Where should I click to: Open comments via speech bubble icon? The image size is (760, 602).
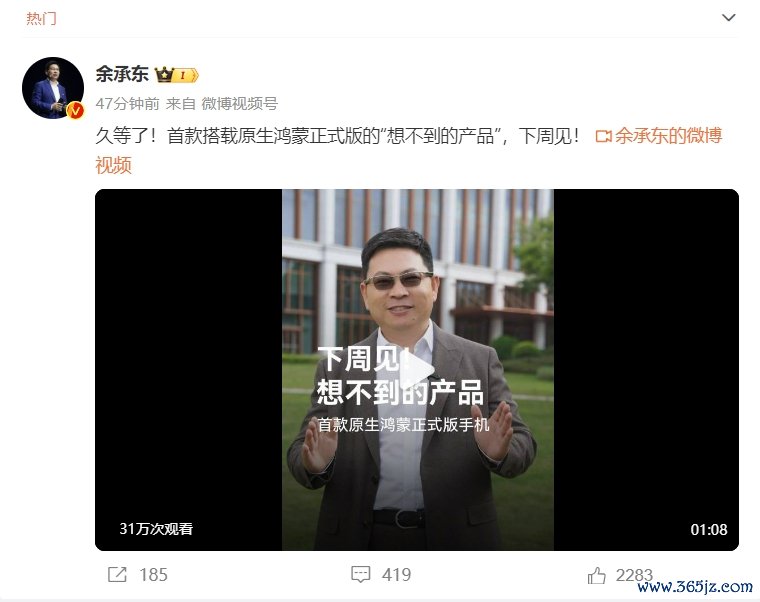361,575
